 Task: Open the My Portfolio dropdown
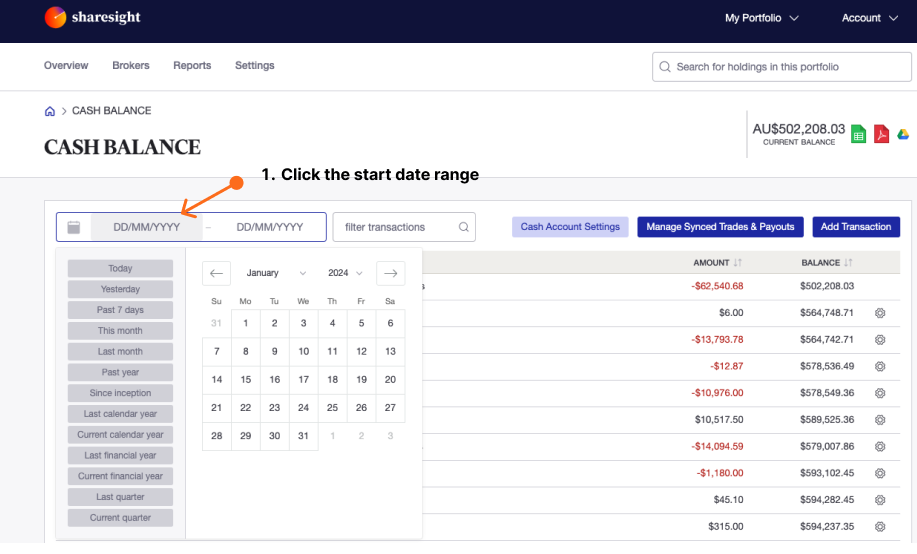click(x=761, y=18)
